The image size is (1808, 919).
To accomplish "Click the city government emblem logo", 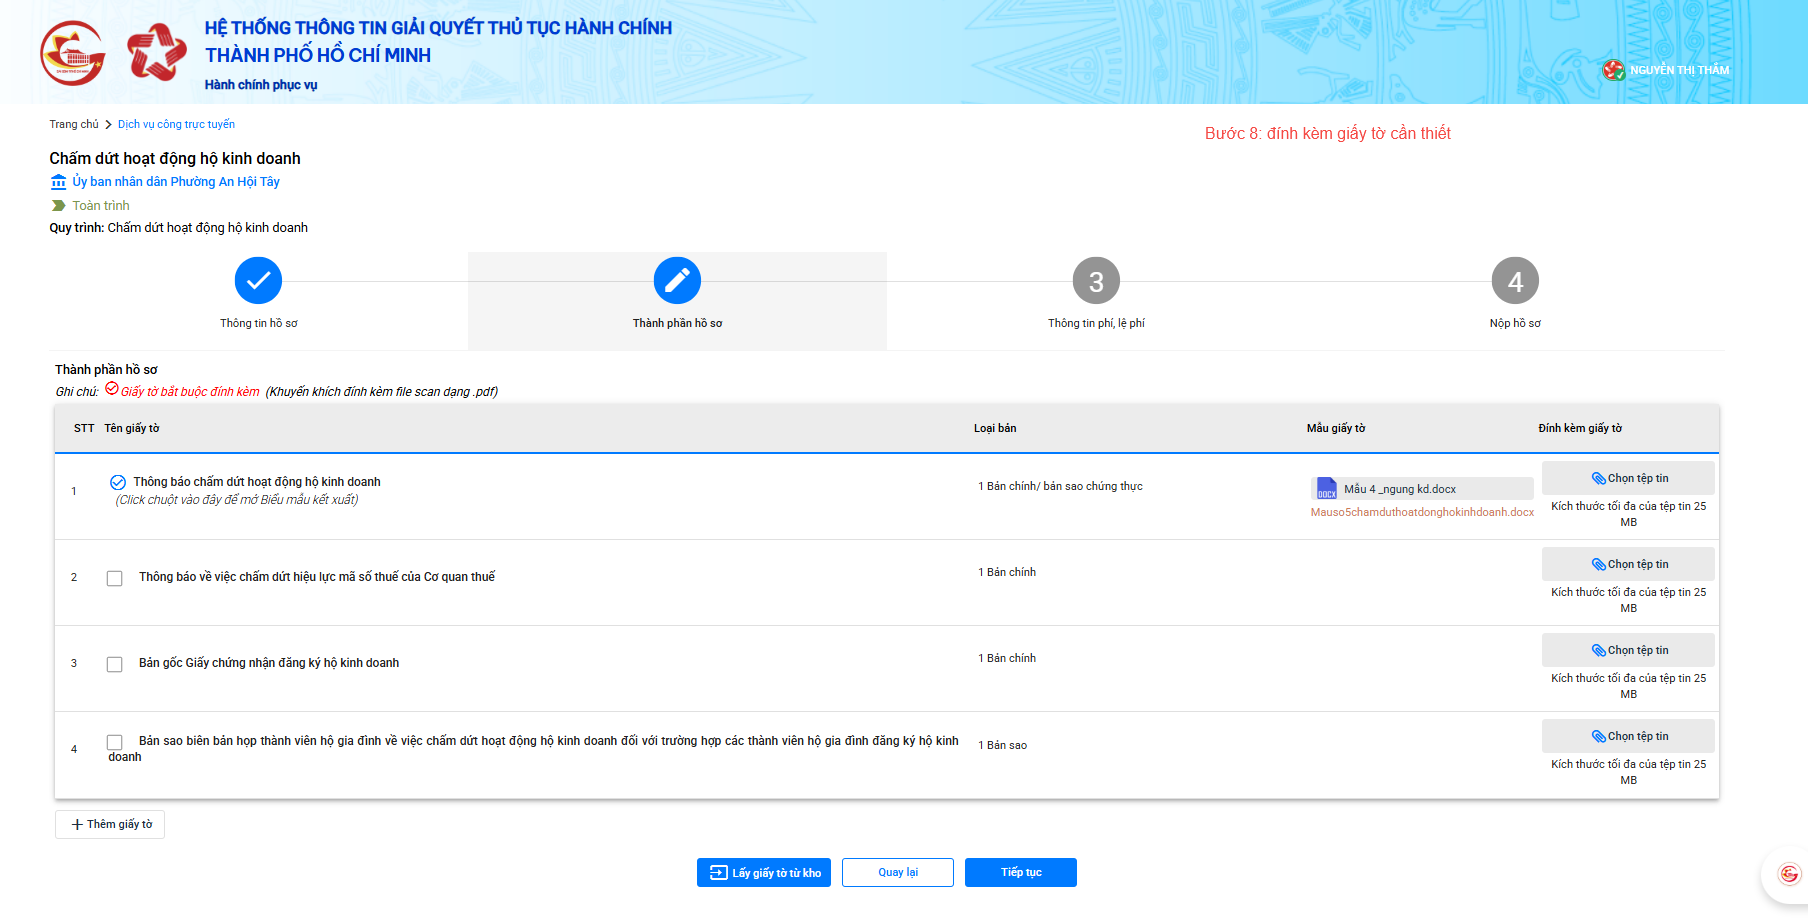I will click(x=72, y=53).
